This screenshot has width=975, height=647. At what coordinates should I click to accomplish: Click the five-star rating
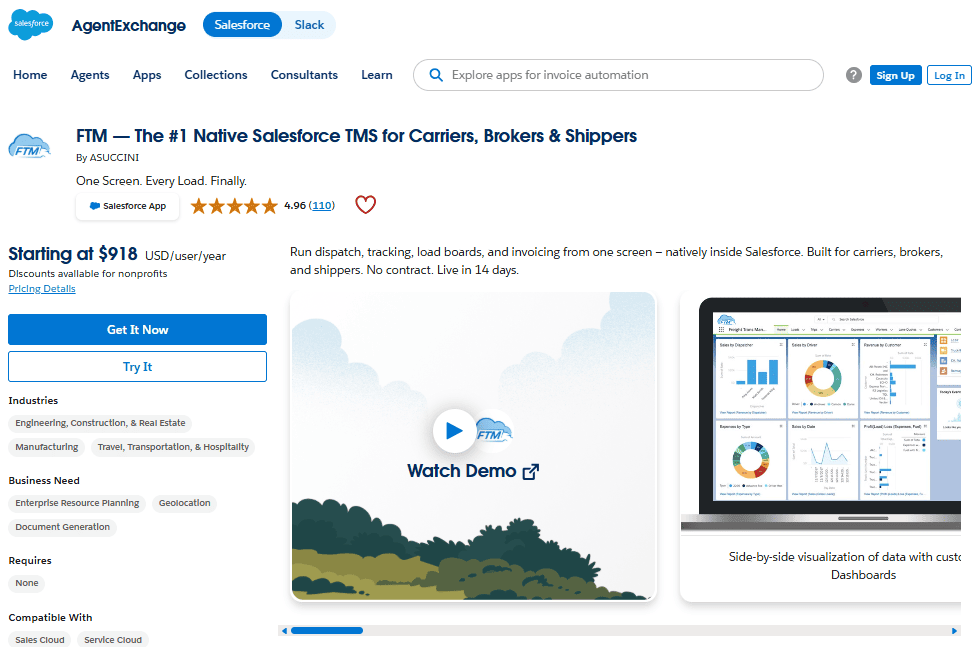click(234, 206)
